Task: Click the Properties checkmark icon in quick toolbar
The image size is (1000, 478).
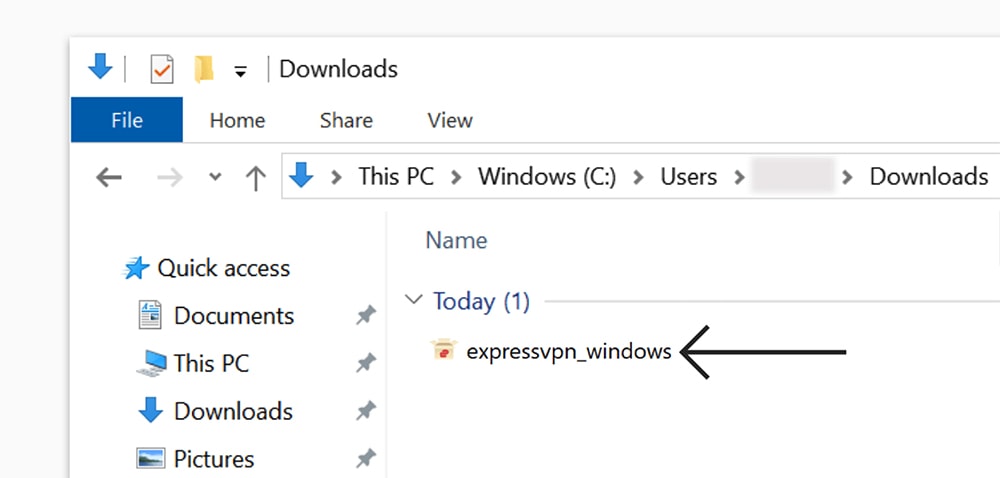Action: (162, 69)
